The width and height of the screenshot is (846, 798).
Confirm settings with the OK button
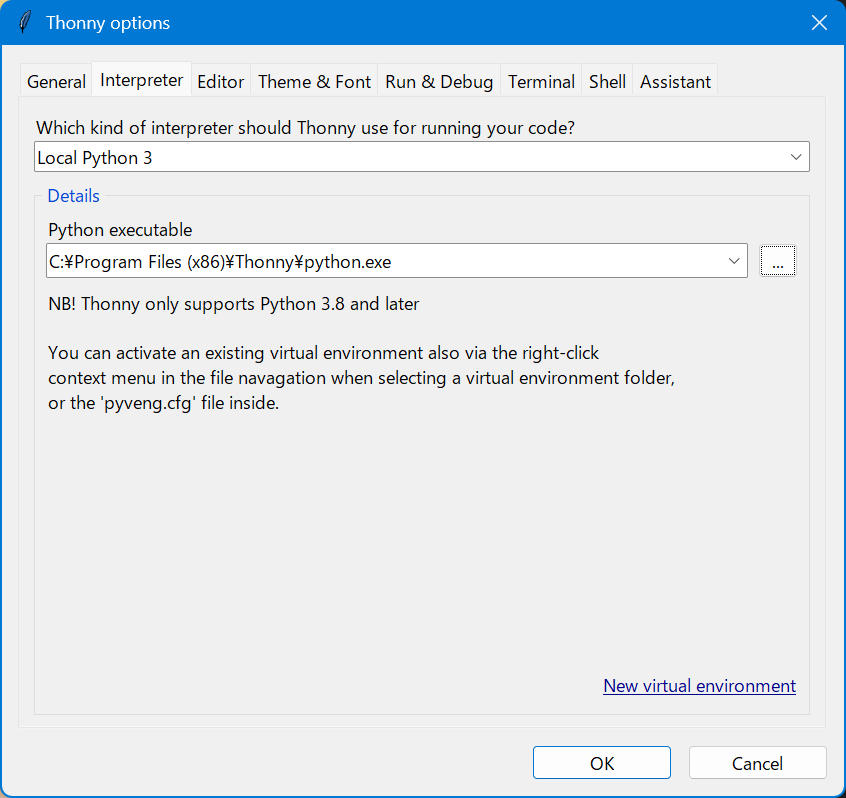602,763
